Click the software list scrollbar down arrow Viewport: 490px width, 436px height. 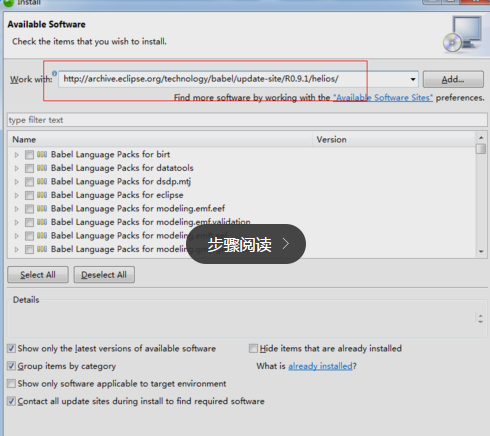tap(481, 252)
